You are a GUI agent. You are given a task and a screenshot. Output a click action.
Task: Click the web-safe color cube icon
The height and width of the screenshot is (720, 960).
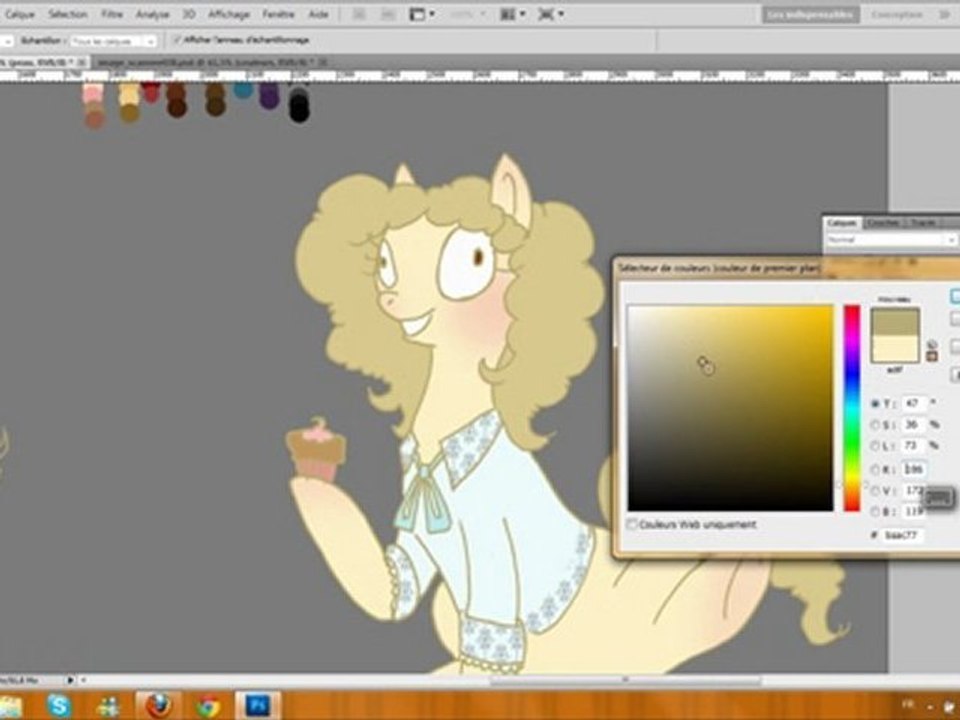[932, 356]
